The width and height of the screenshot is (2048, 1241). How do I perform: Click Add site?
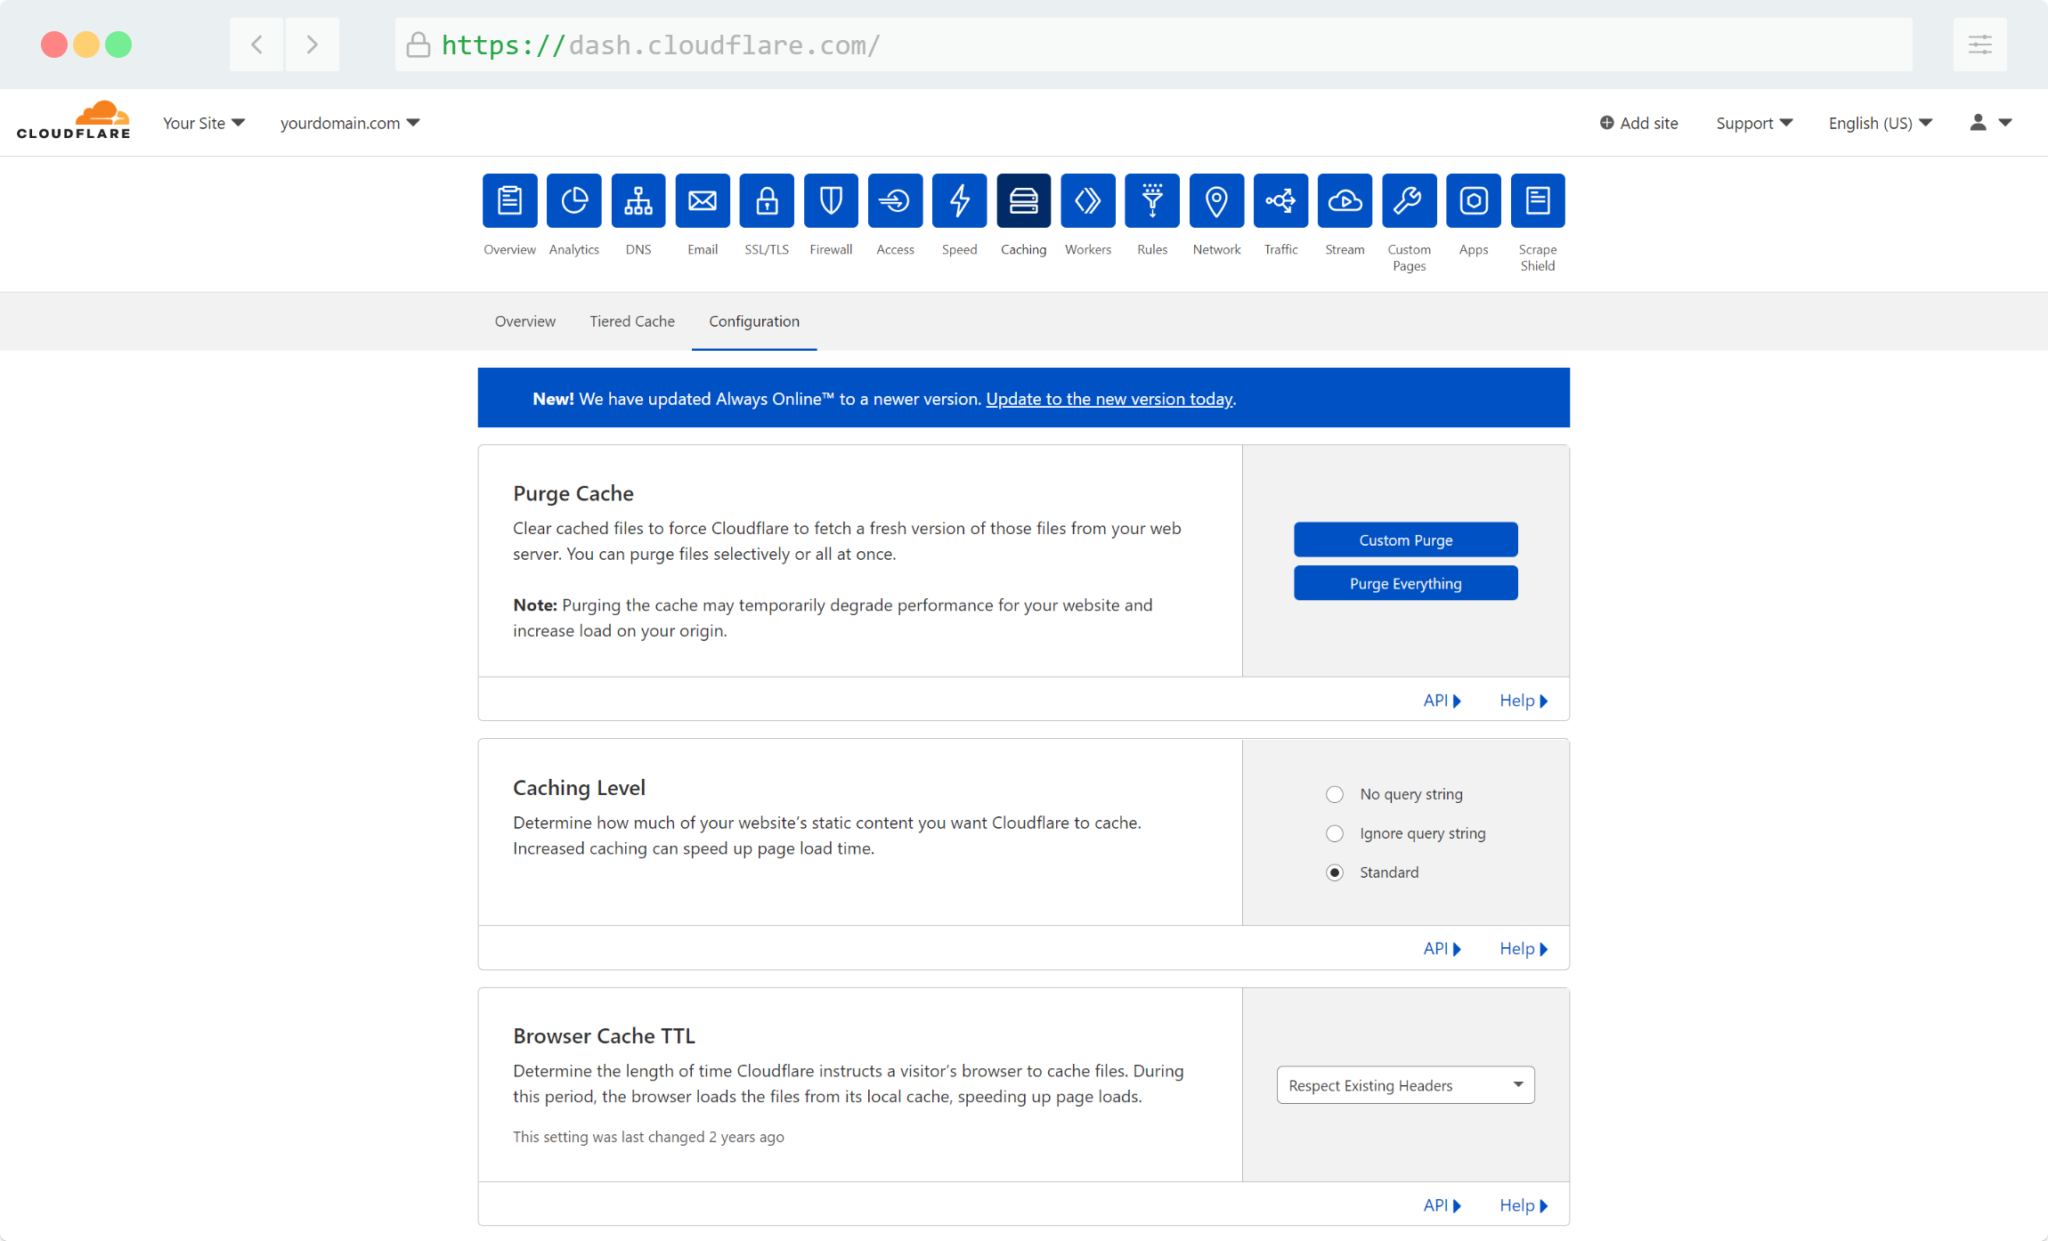[1638, 123]
